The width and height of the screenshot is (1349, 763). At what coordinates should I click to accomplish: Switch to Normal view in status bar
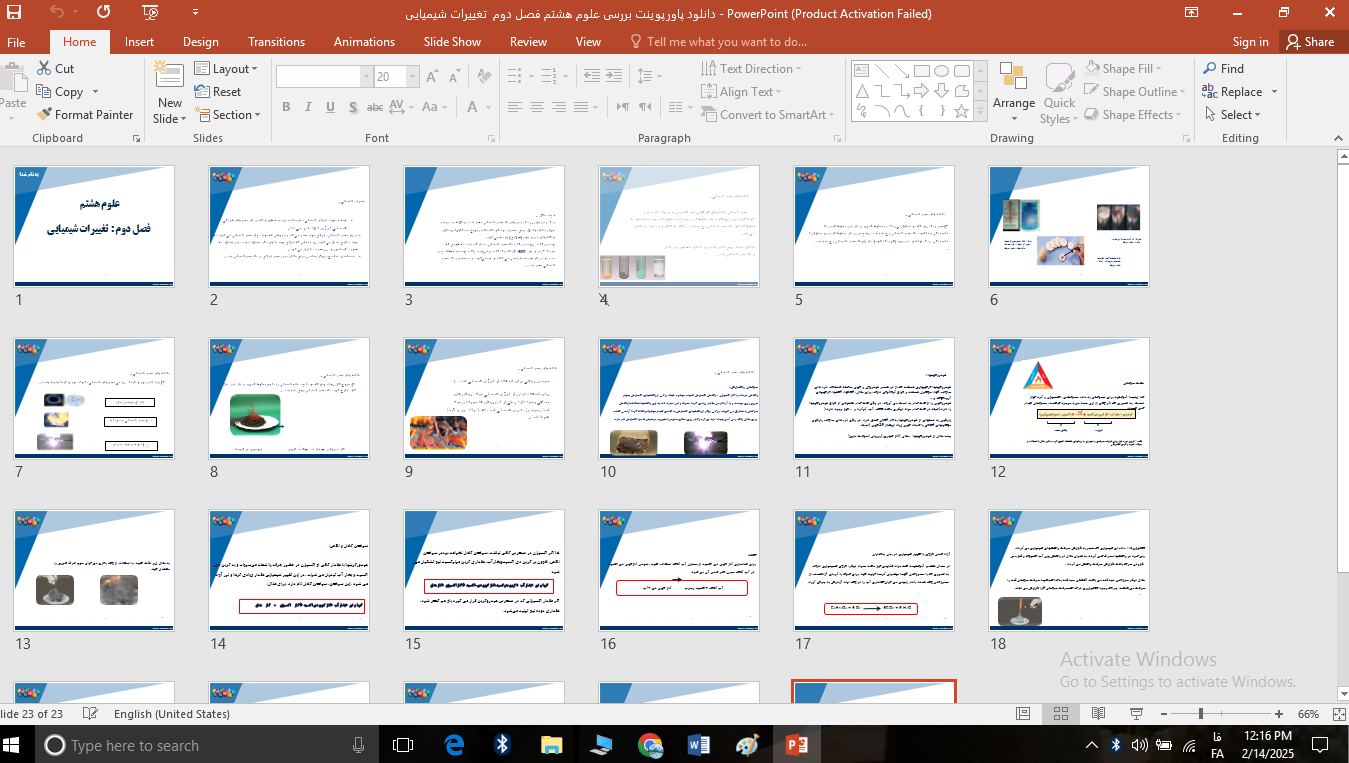point(1023,714)
